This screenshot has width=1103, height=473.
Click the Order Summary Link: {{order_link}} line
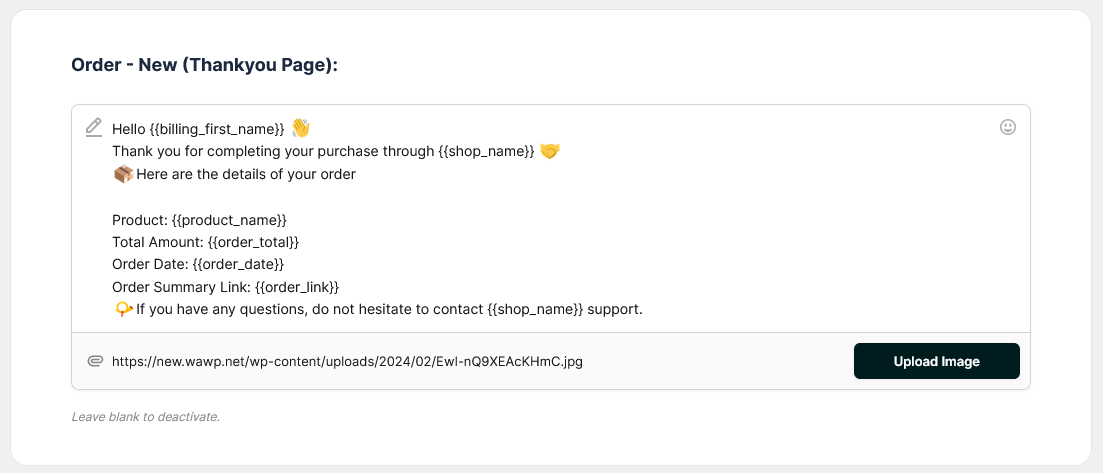[226, 287]
